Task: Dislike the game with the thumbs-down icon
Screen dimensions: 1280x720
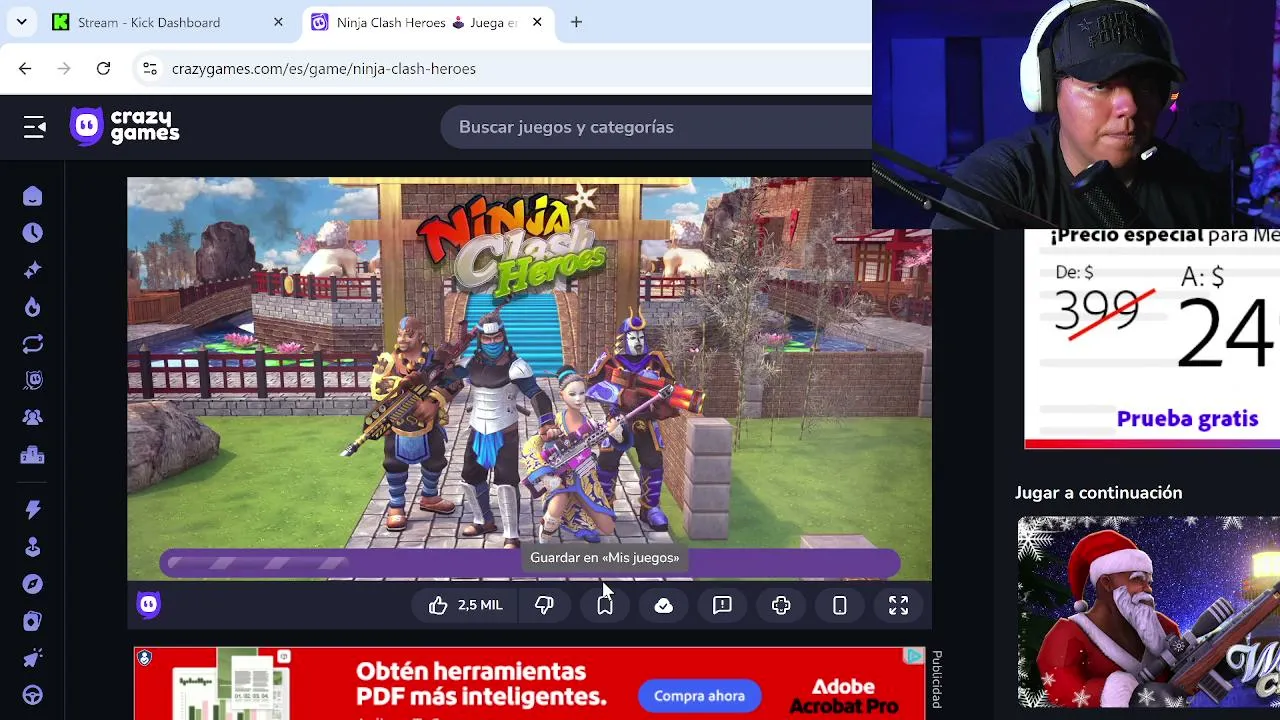Action: coord(544,605)
